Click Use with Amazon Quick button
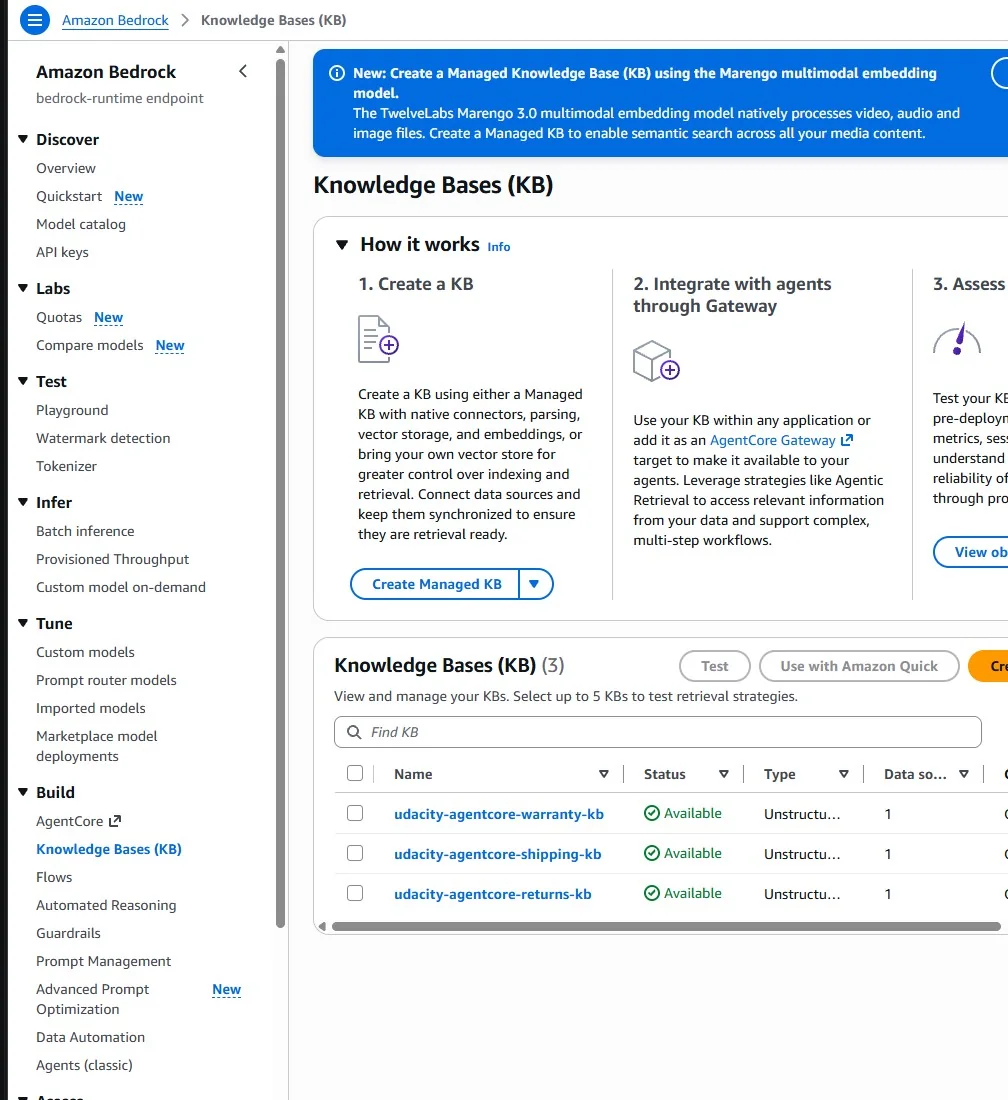Viewport: 1008px width, 1100px height. click(x=859, y=666)
